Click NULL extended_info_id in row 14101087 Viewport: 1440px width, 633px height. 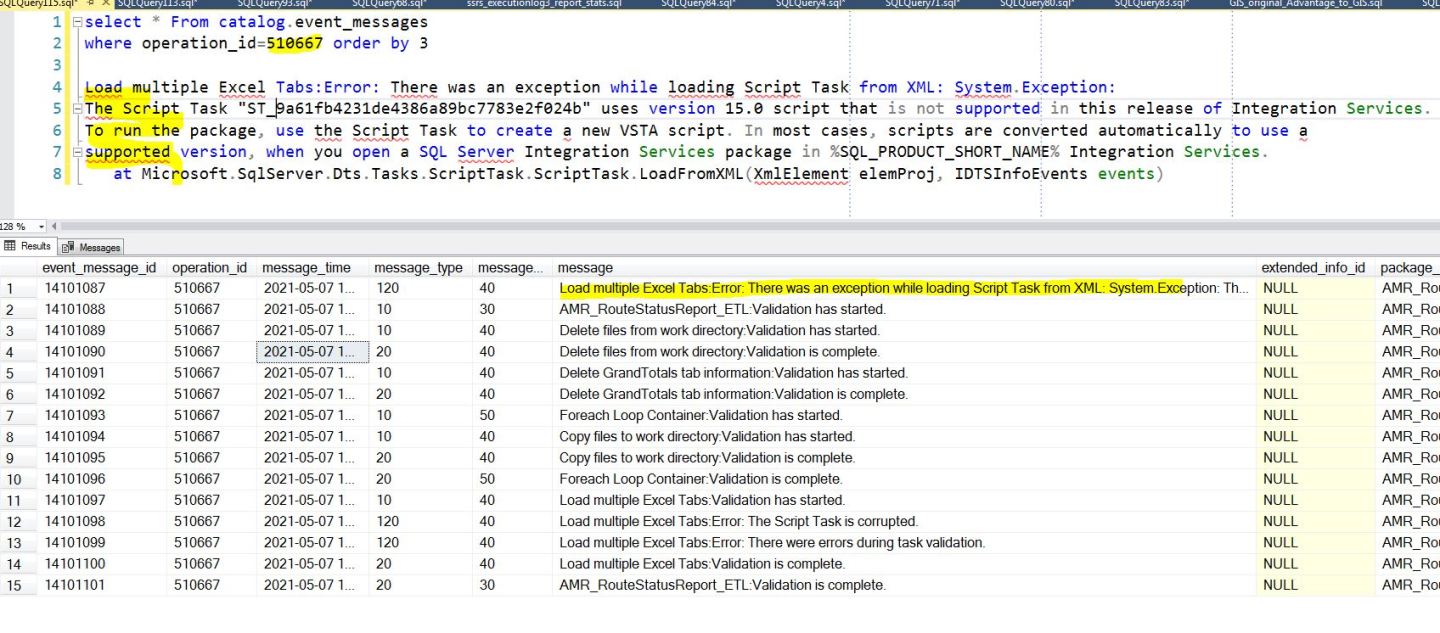[x=1315, y=288]
